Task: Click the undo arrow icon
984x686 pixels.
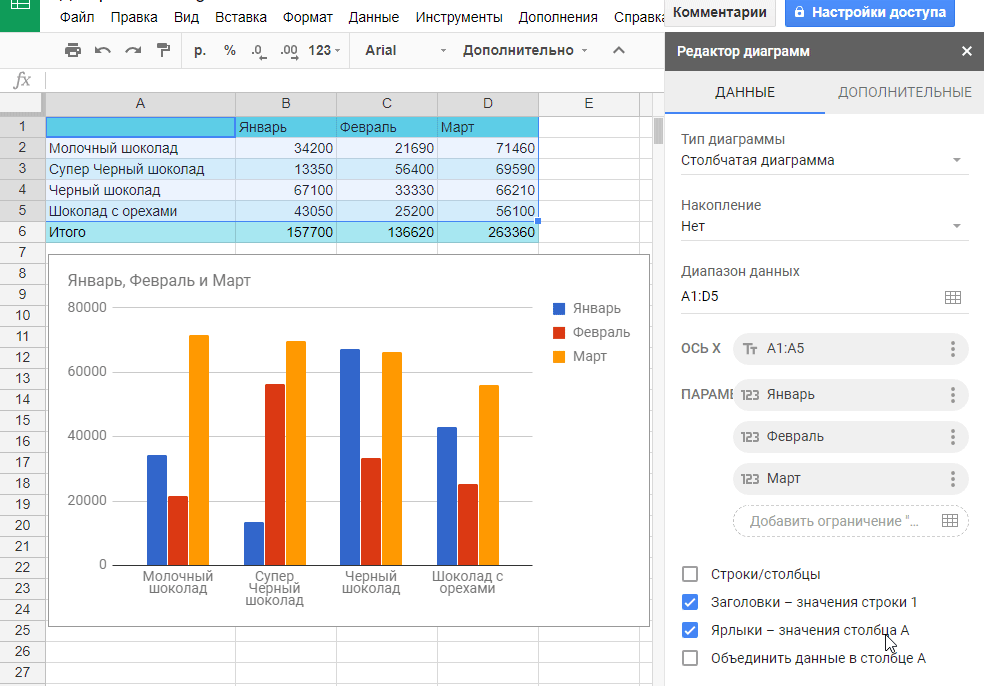Action: coord(103,50)
